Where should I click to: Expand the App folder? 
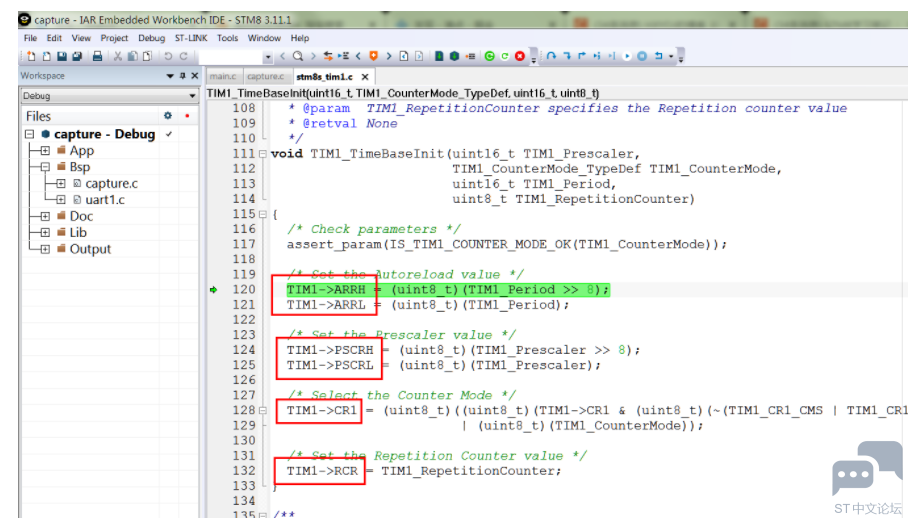click(x=45, y=150)
